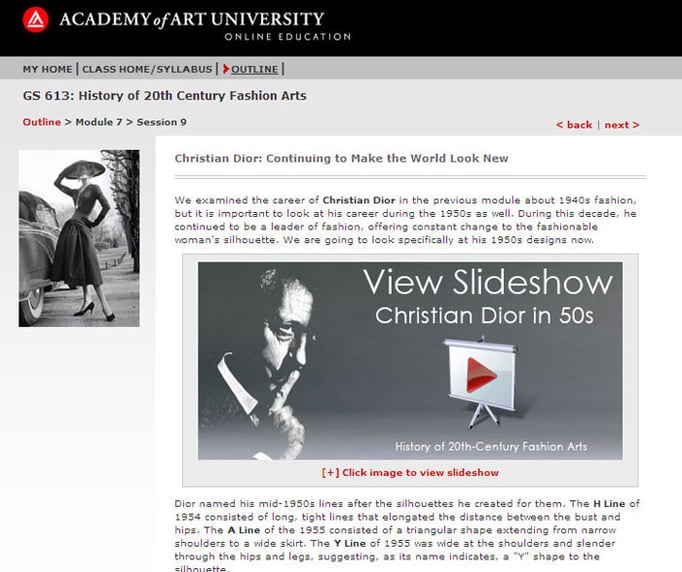Viewport: 682px width, 572px height.
Task: Click 'Christian Dior in 50s' banner subtitle
Action: pyautogui.click(x=484, y=315)
